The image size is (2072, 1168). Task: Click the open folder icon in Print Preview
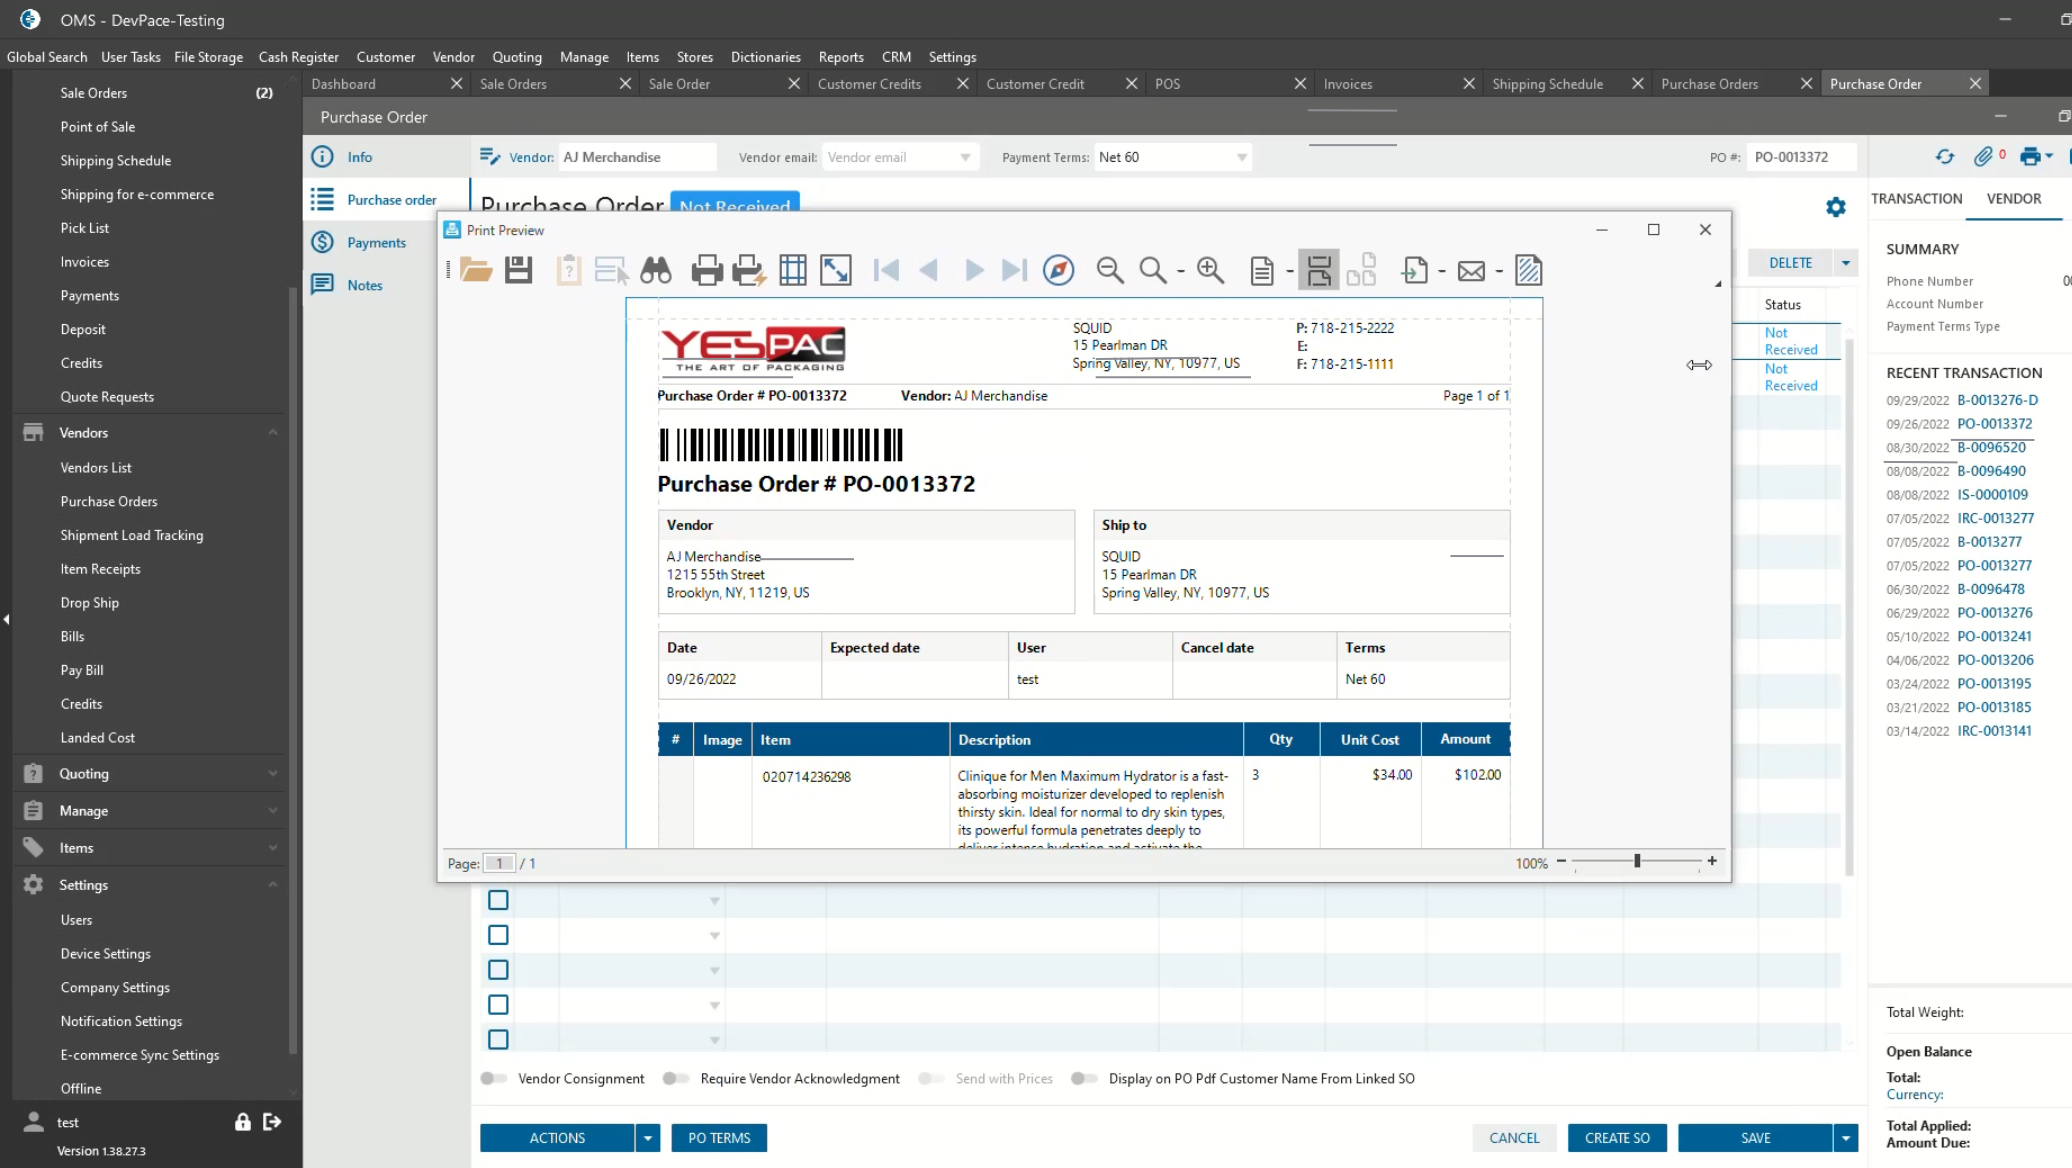476,270
